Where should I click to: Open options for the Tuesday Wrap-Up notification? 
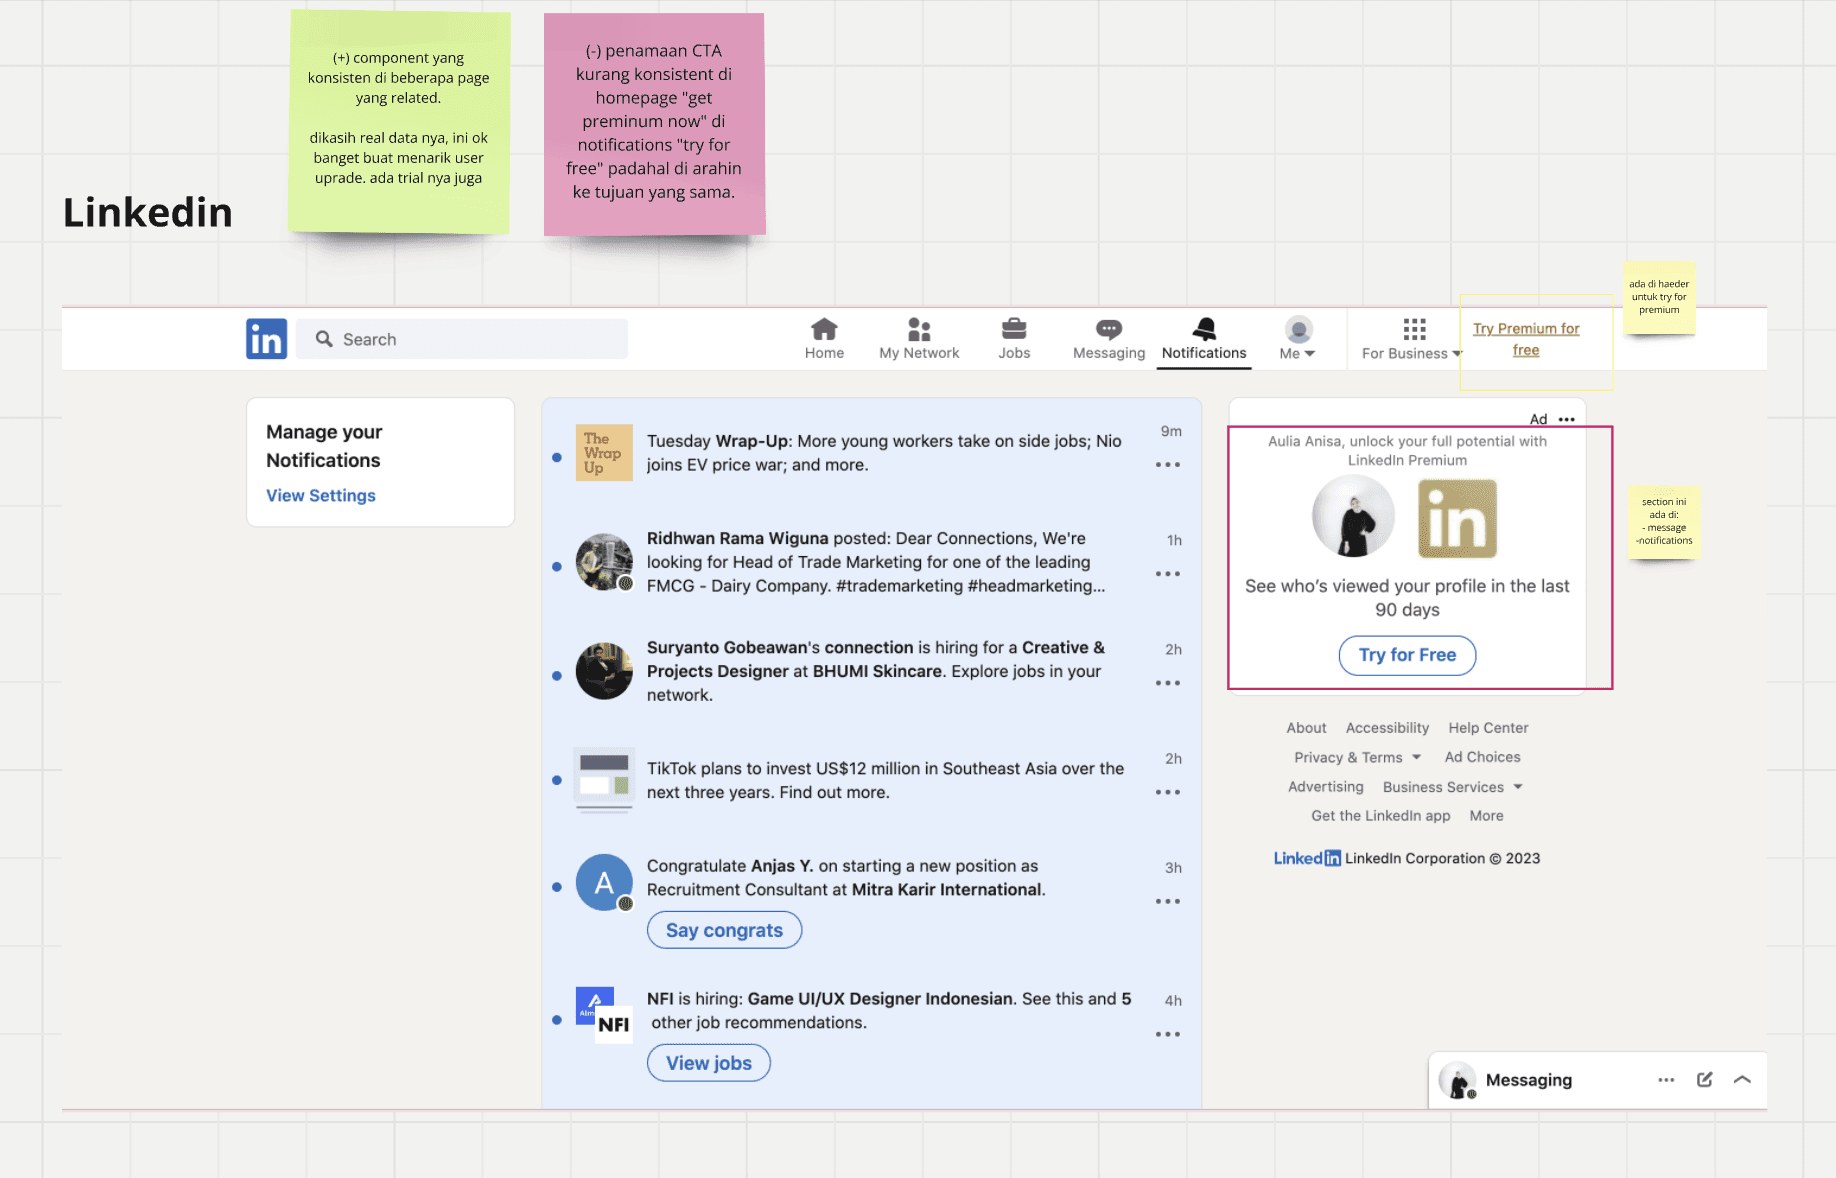[1168, 465]
